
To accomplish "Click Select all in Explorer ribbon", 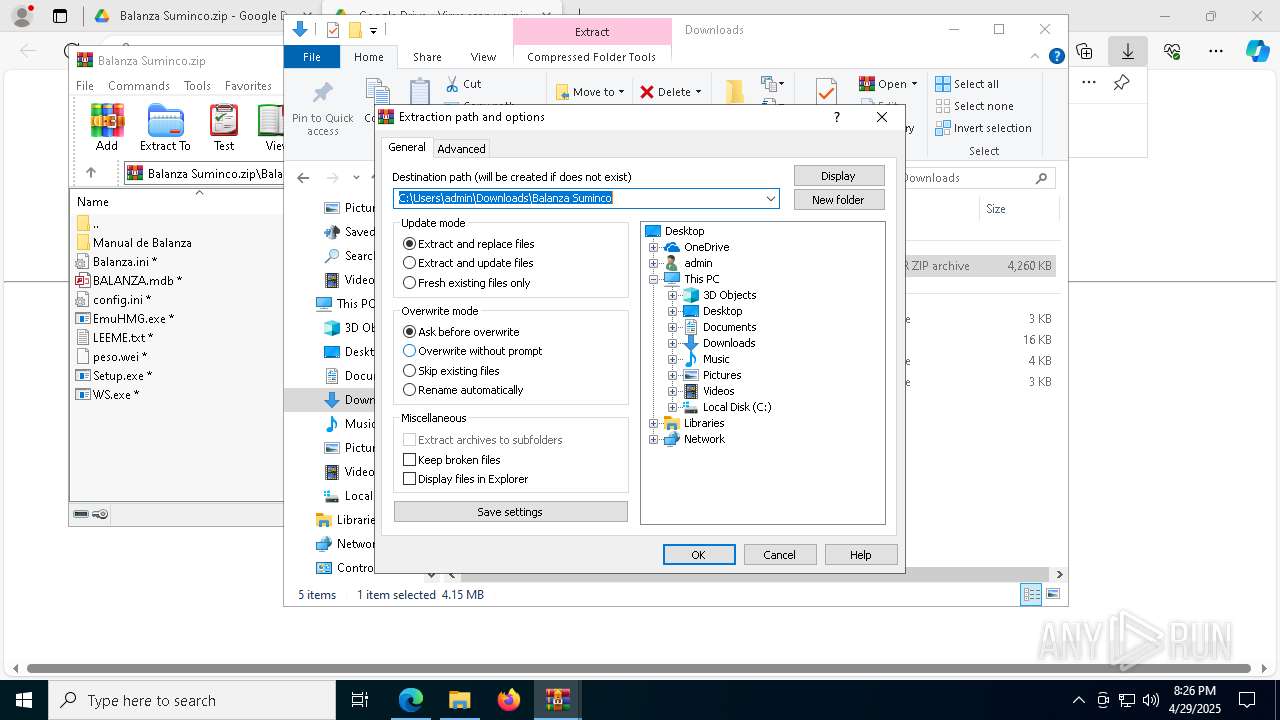I will tap(967, 84).
